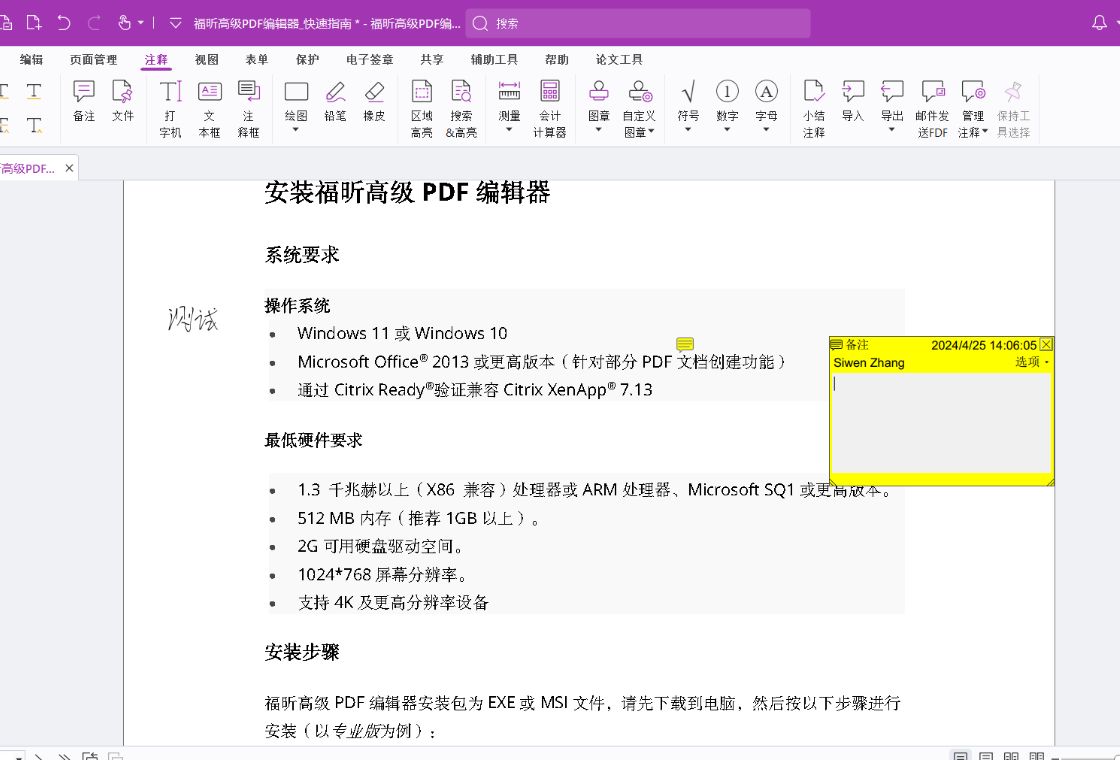The image size is (1120, 760).
Task: Click the line 1024*768 屏幕分辨率
Action: point(382,574)
